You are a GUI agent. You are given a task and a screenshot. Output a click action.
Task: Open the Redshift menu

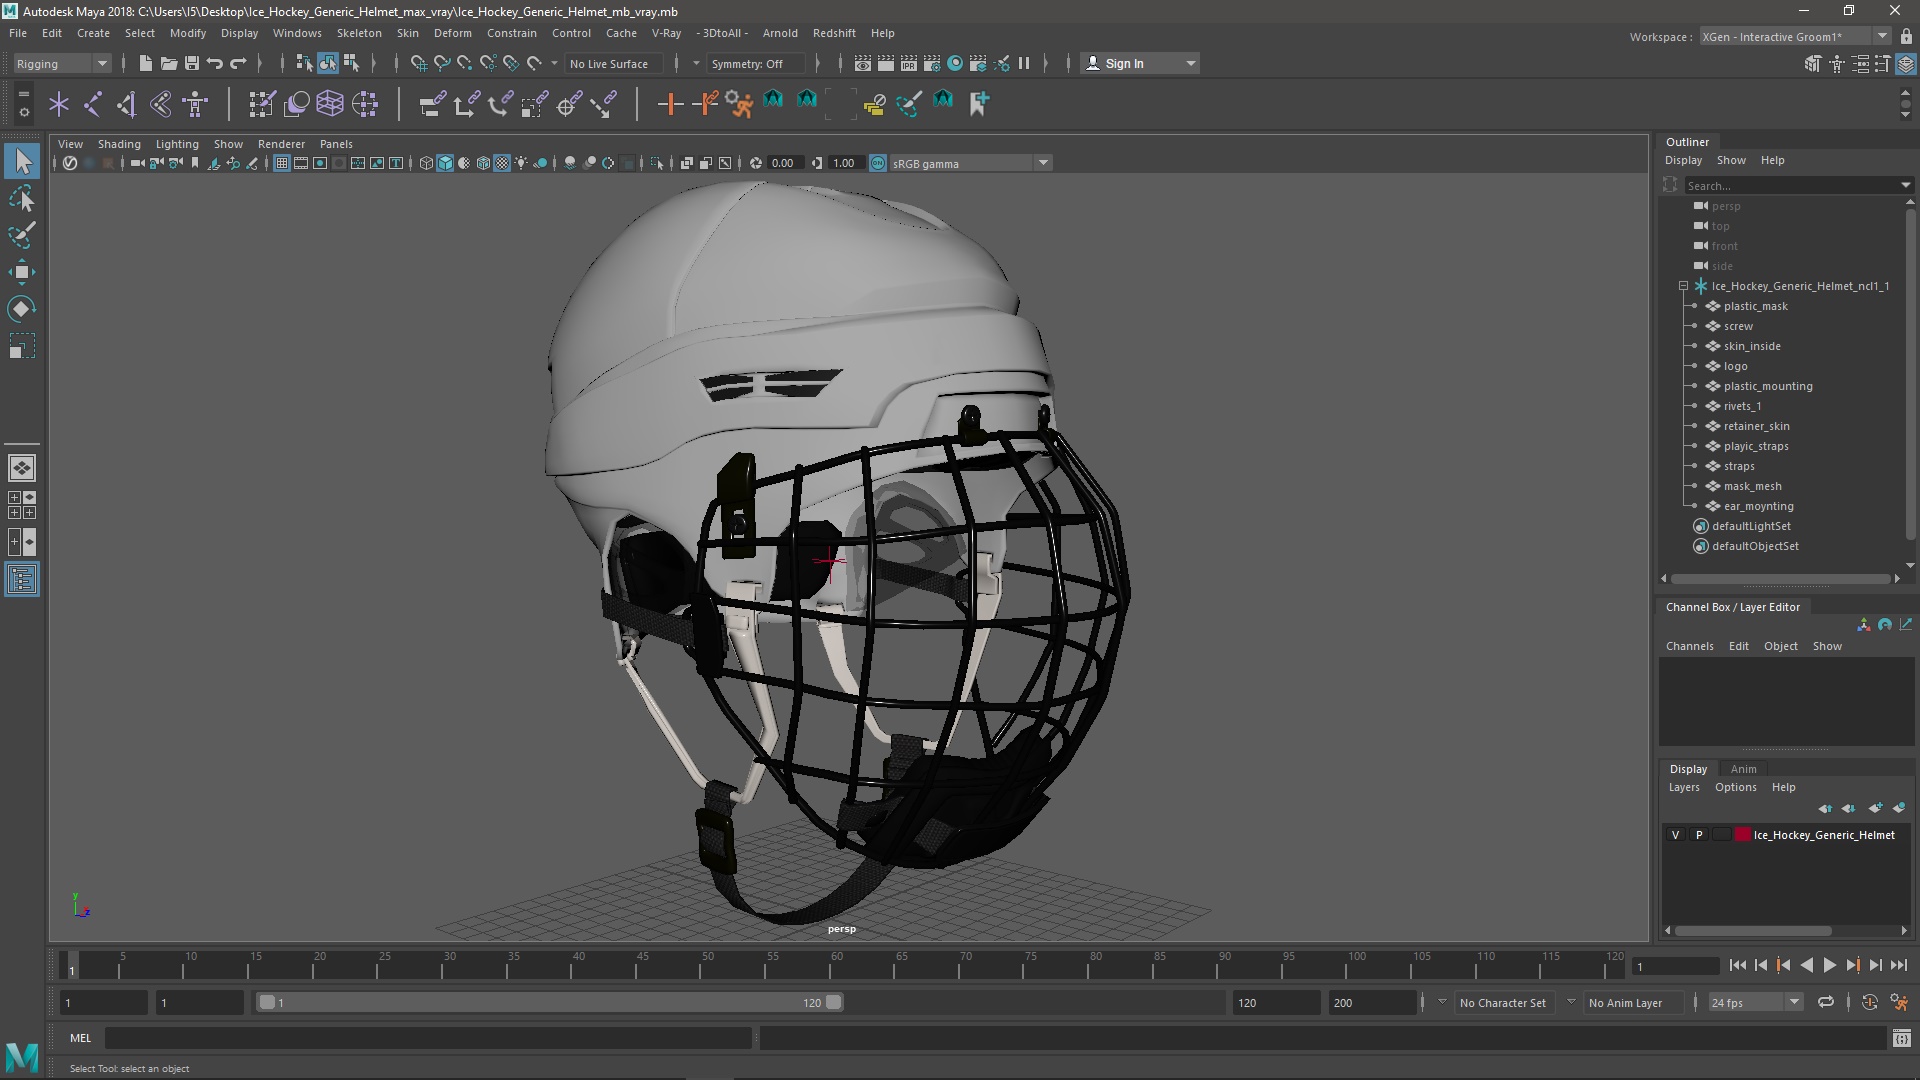(x=834, y=33)
